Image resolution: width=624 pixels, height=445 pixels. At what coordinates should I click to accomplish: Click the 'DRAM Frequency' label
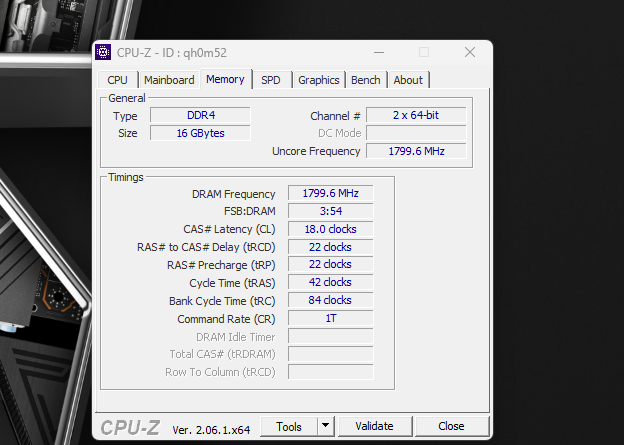pyautogui.click(x=234, y=194)
